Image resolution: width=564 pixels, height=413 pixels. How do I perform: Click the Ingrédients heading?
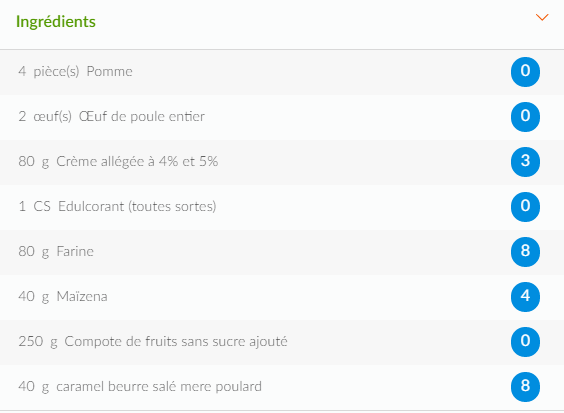pos(56,22)
